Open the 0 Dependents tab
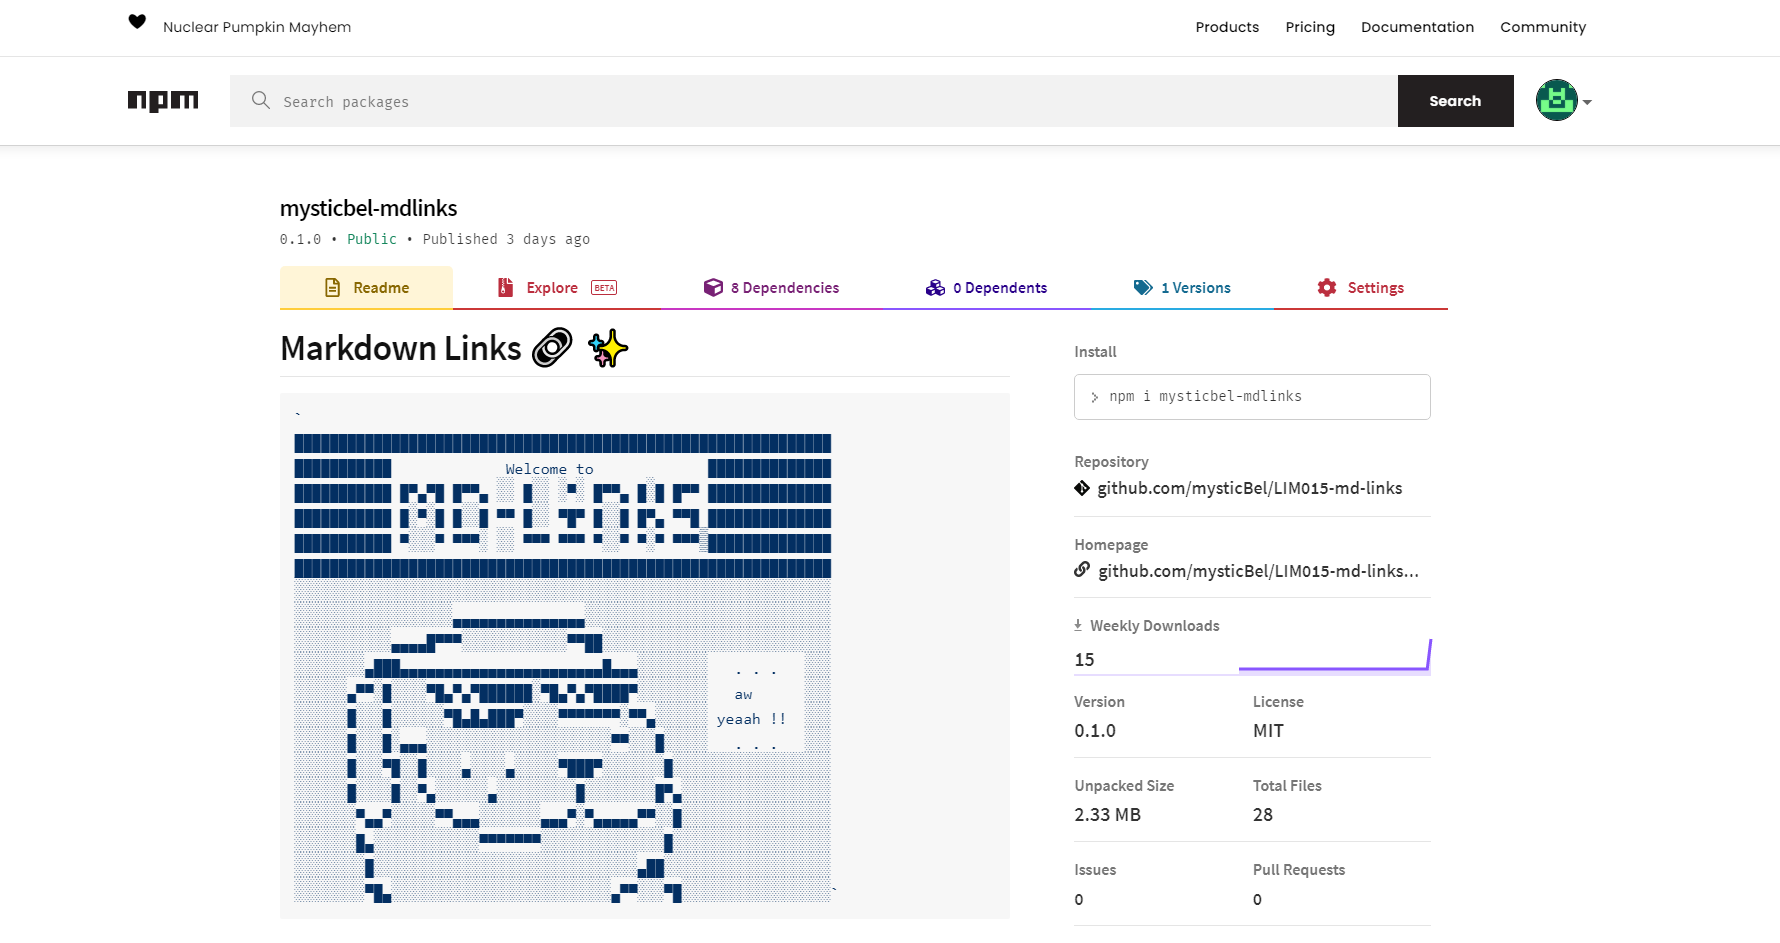Viewport: 1780px width, 943px height. click(986, 288)
